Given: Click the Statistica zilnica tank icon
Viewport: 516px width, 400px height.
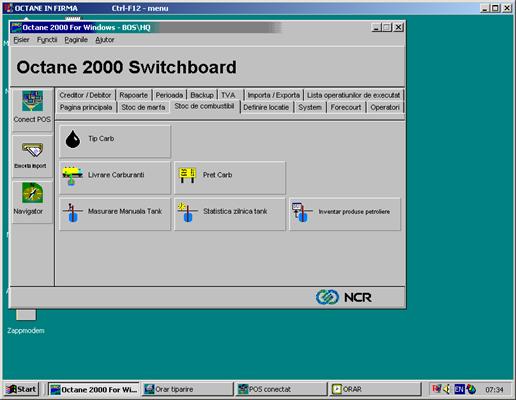Looking at the screenshot, I should (x=187, y=212).
